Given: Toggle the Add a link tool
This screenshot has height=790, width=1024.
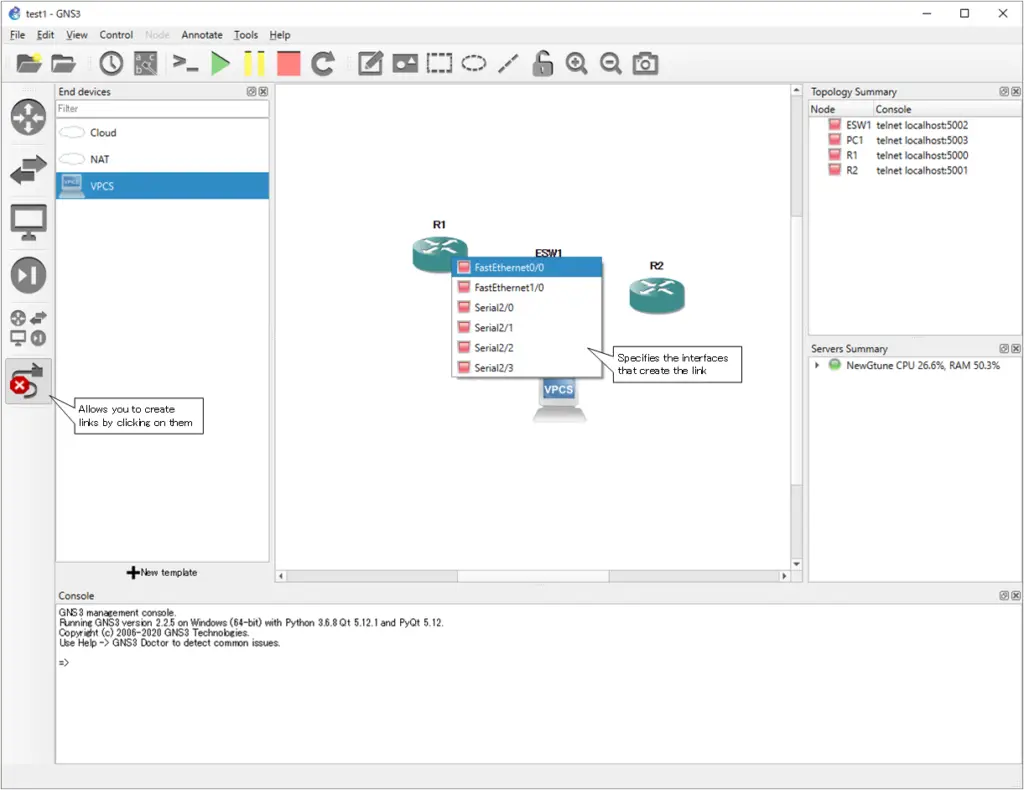Looking at the screenshot, I should pyautogui.click(x=28, y=381).
